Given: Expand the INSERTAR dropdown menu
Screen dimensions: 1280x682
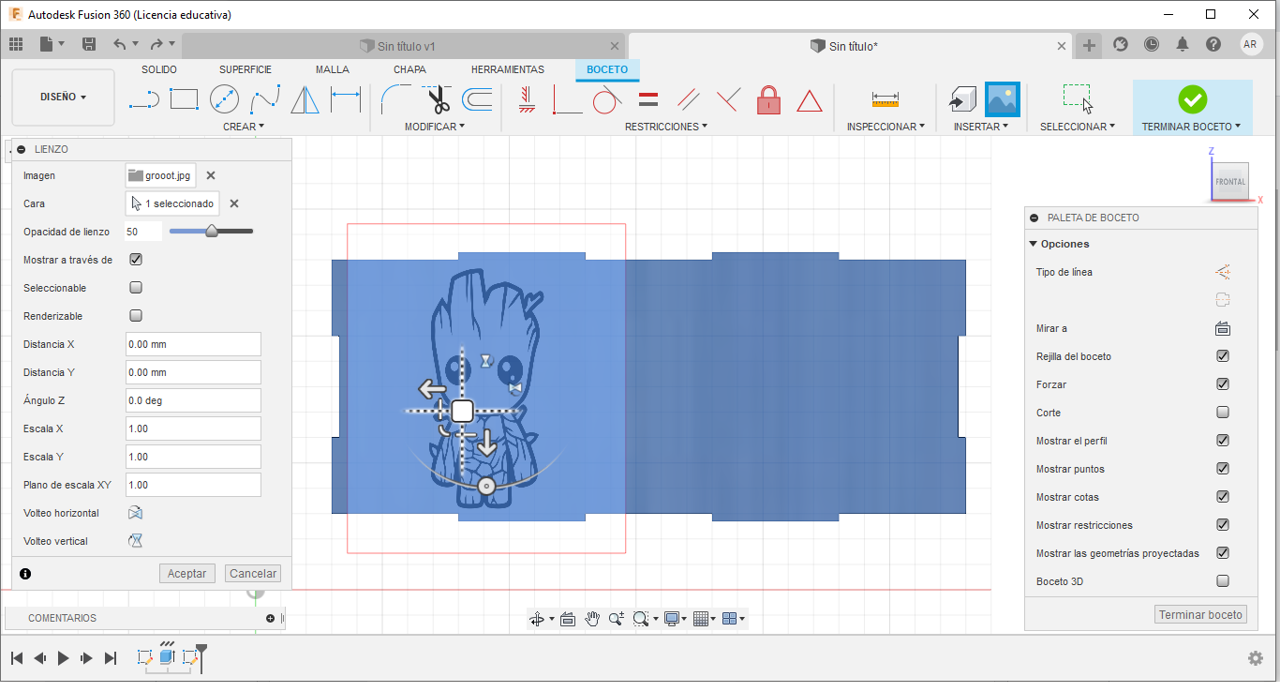Looking at the screenshot, I should 981,127.
